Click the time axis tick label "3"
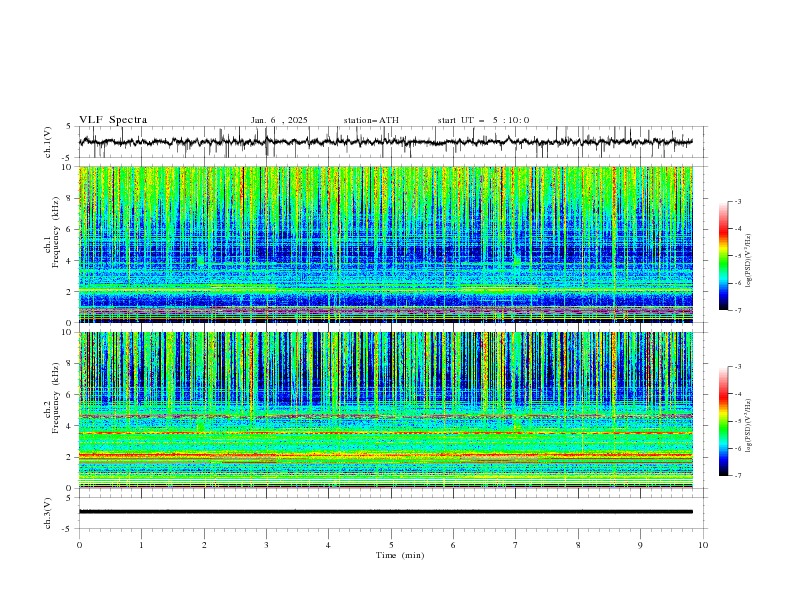792x612 pixels. [x=267, y=545]
